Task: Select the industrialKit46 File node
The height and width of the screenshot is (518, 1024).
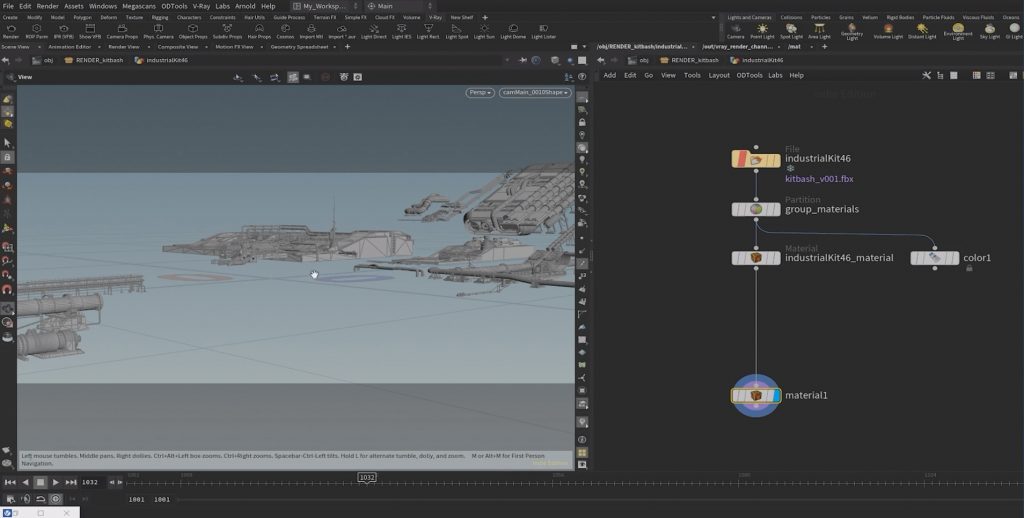Action: point(756,159)
